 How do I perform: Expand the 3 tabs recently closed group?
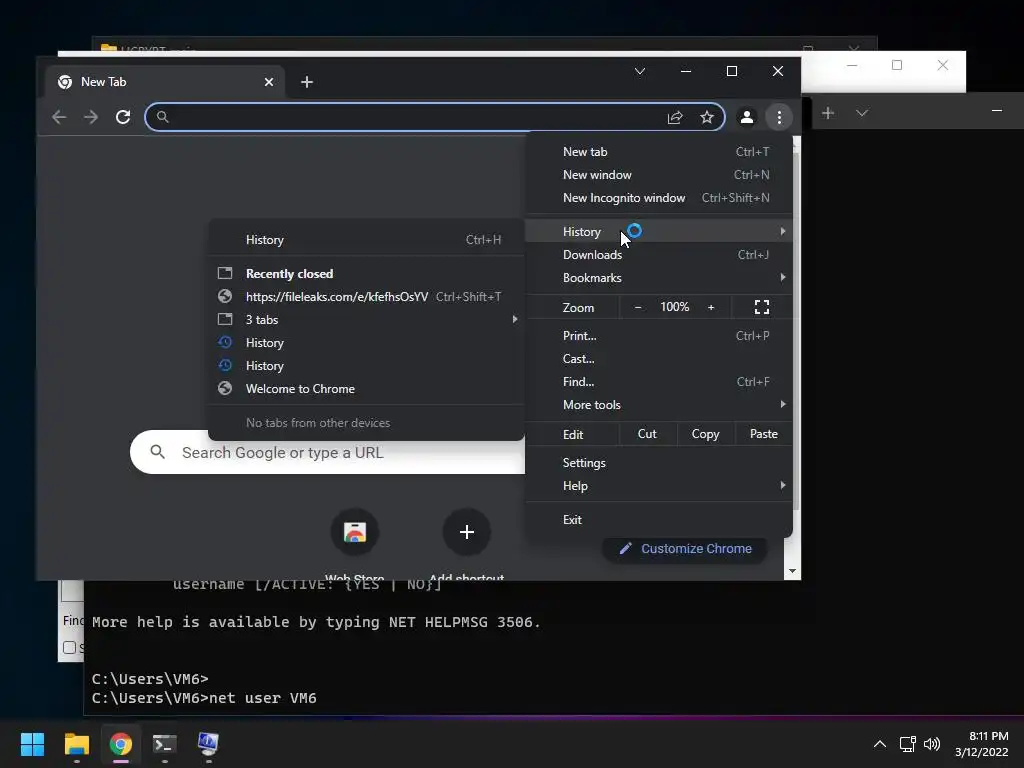[x=366, y=319]
